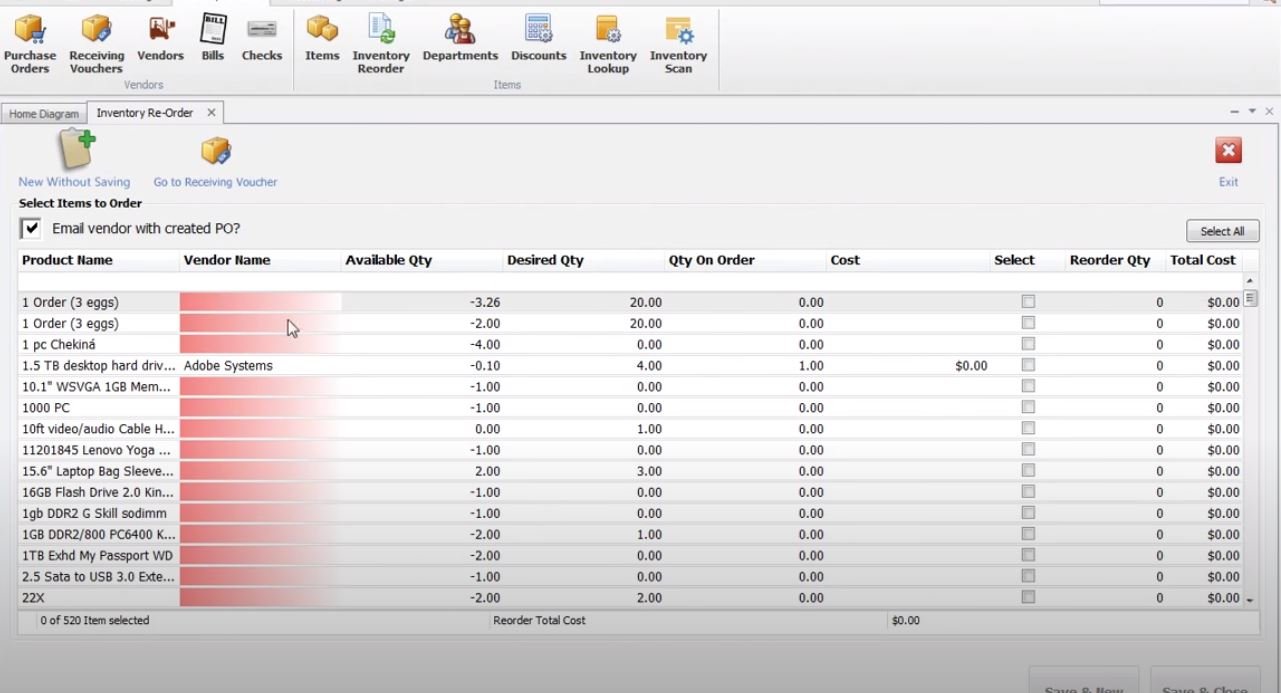The image size is (1281, 693).
Task: Sort by Qty On Order column header
Action: click(x=746, y=260)
